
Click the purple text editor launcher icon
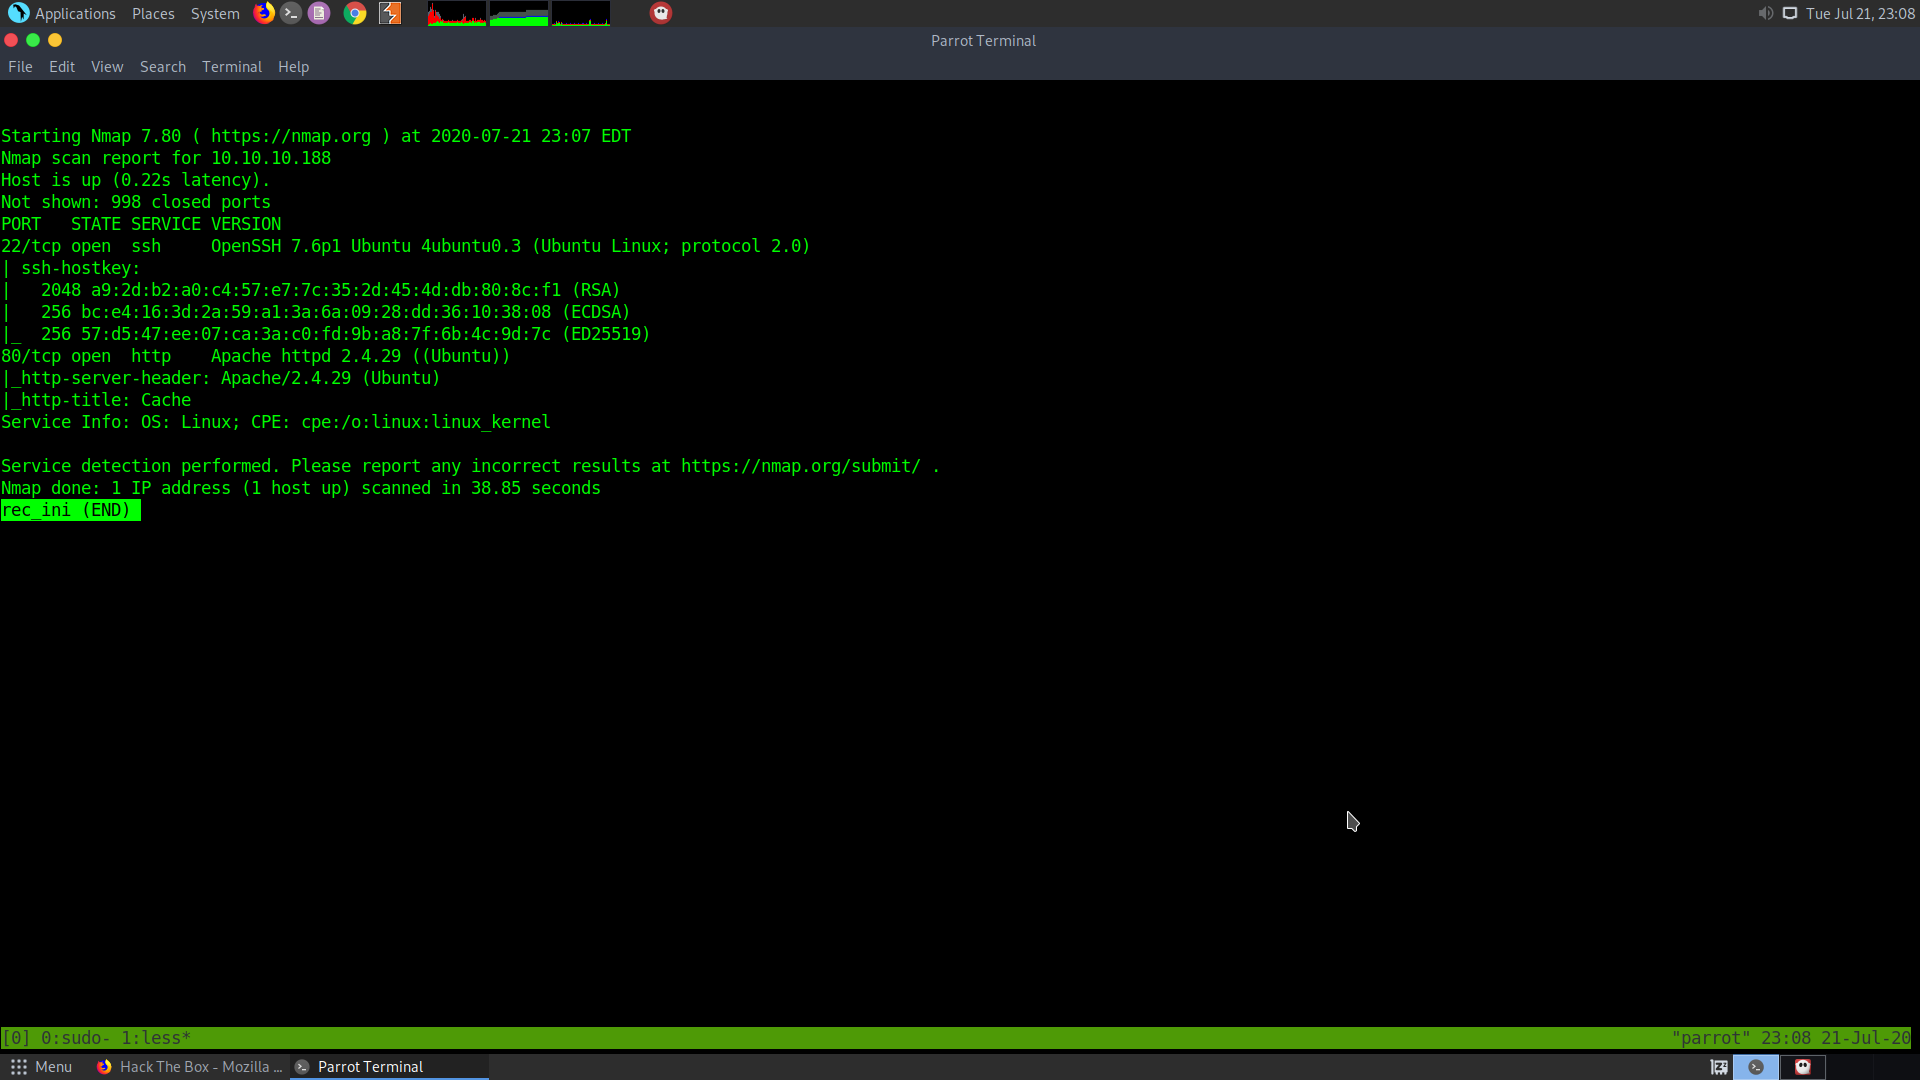click(319, 13)
